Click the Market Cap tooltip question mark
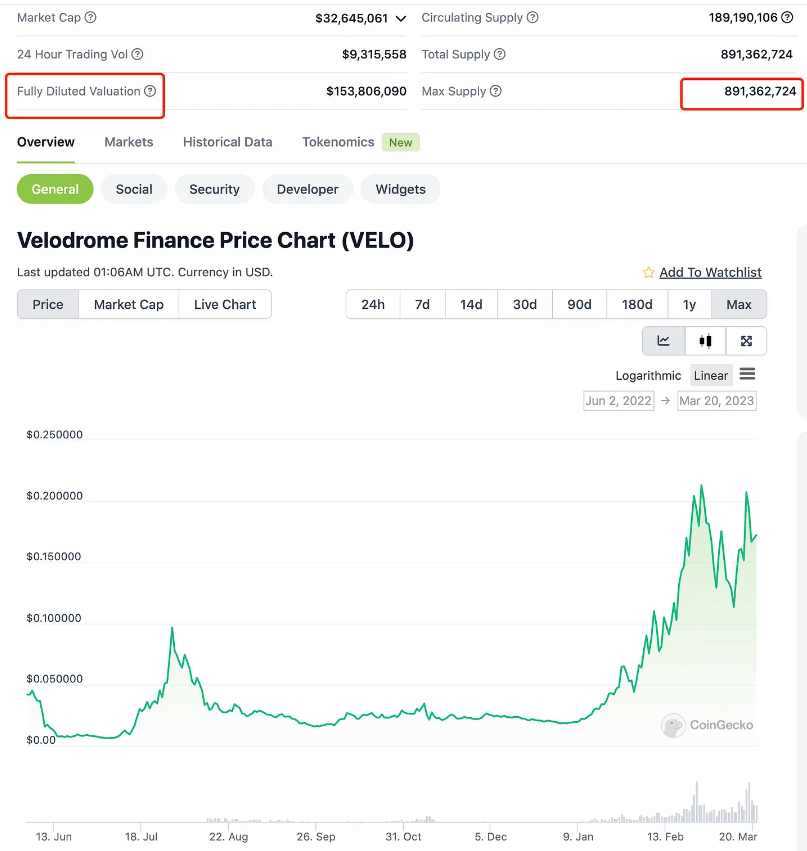The height and width of the screenshot is (851, 807). click(x=89, y=16)
